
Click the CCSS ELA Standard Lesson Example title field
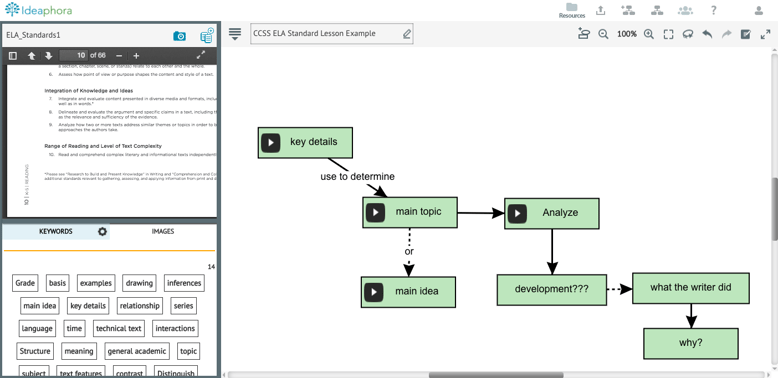tap(331, 34)
